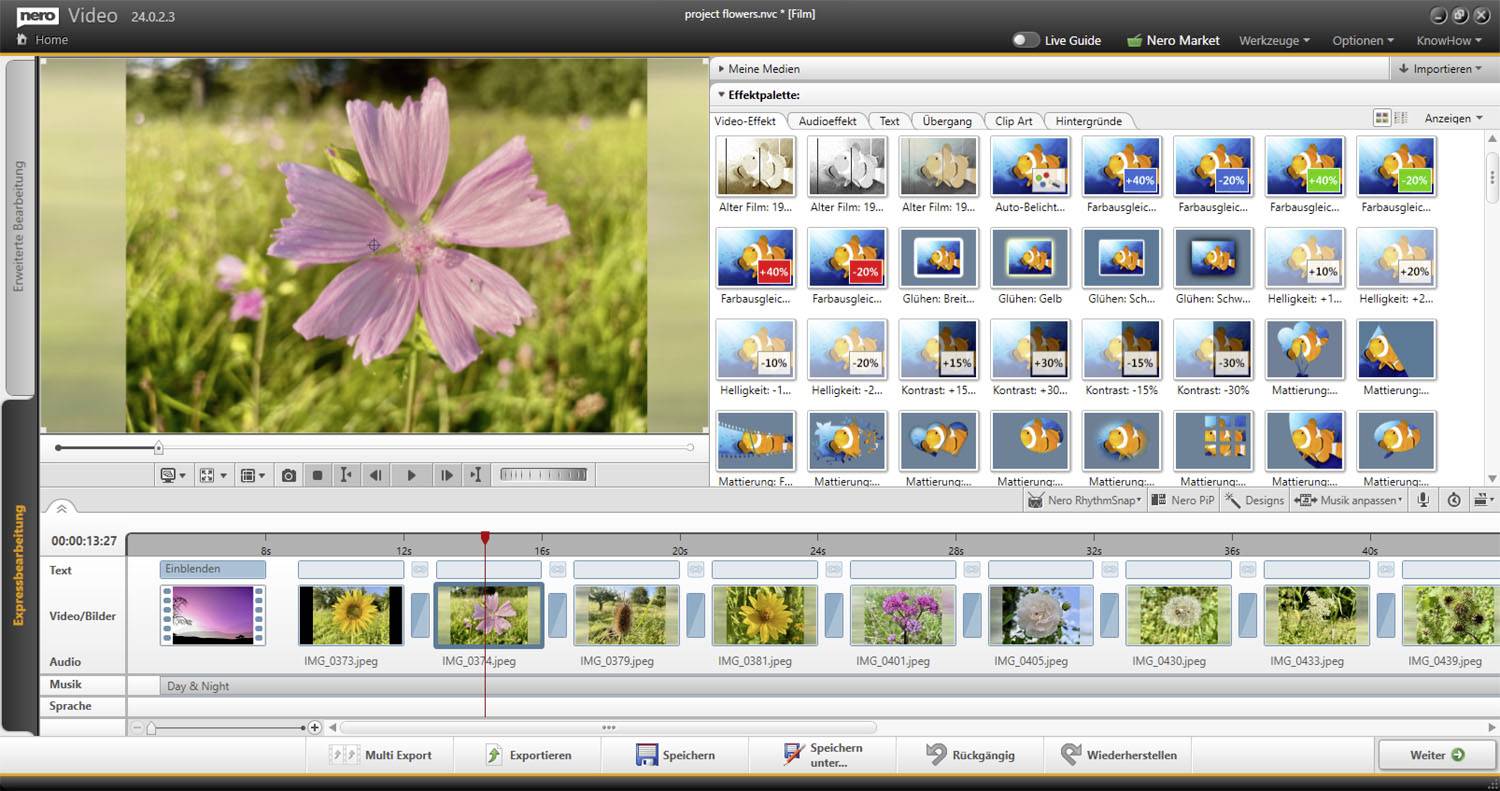
Task: Collapse the Effektpalette section
Action: pos(722,94)
